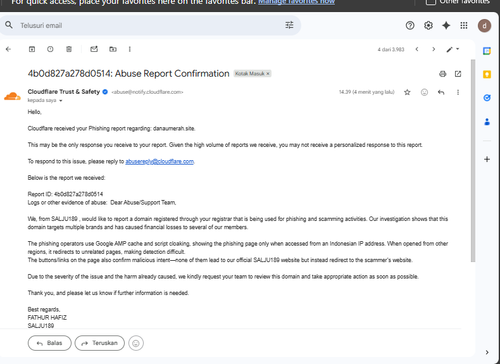Open more options in the email toolbar

point(130,49)
